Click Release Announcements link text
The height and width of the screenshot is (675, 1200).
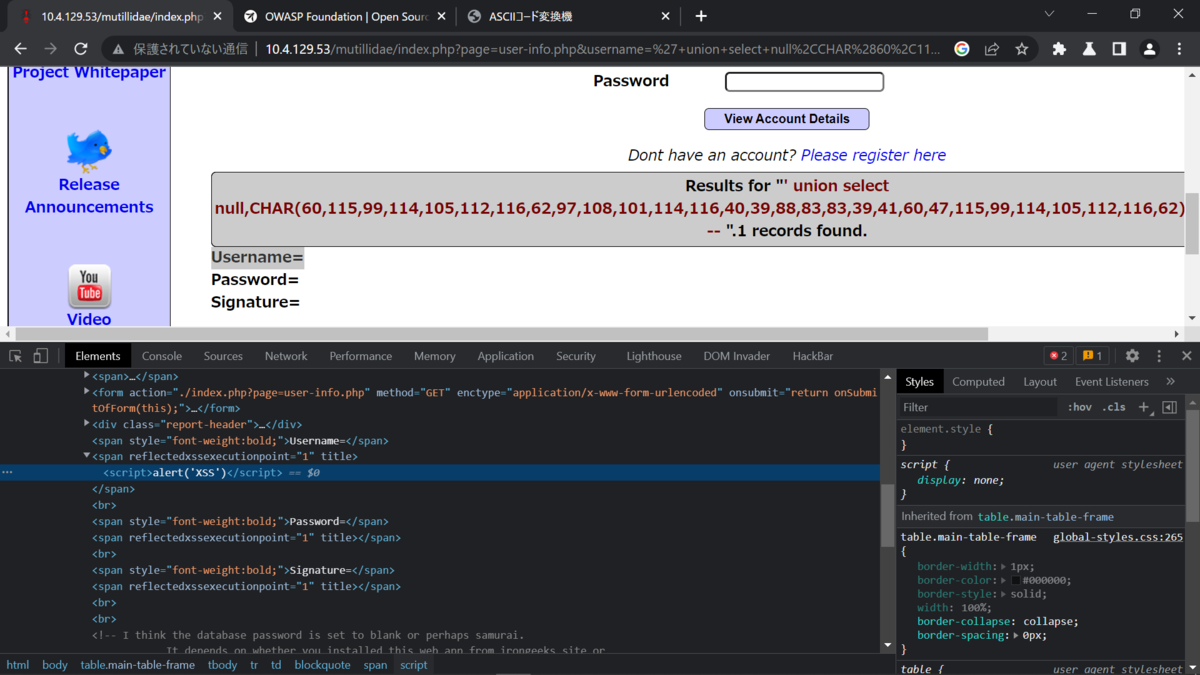(89, 196)
